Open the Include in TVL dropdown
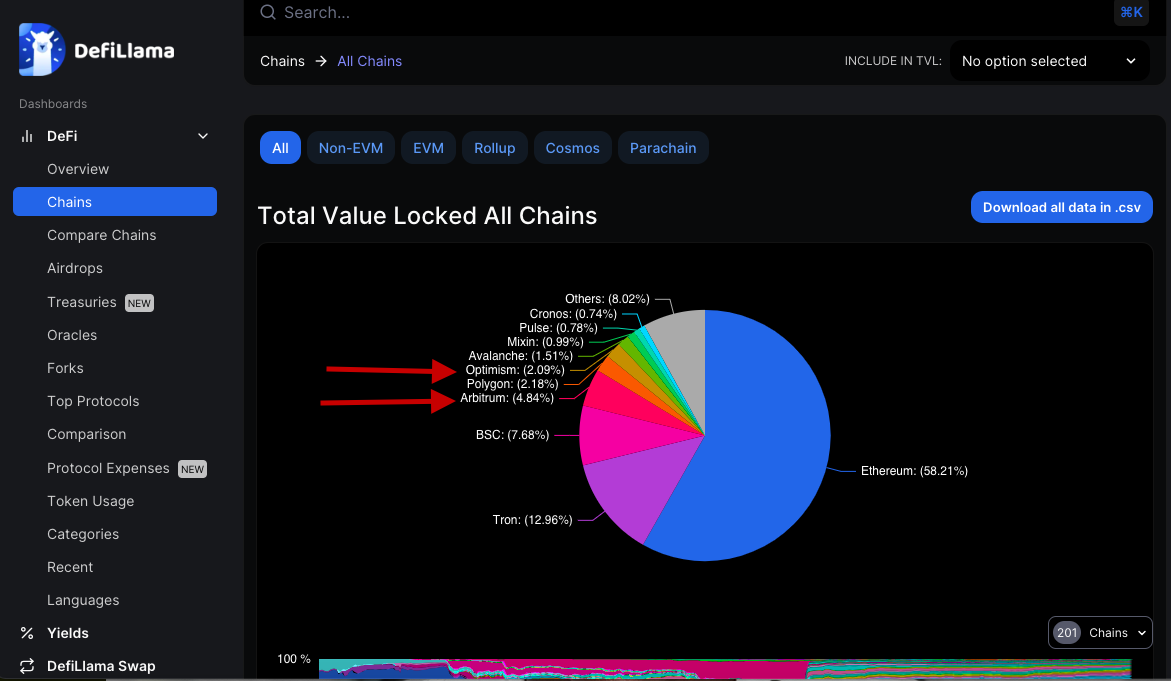The image size is (1171, 681). click(1049, 61)
